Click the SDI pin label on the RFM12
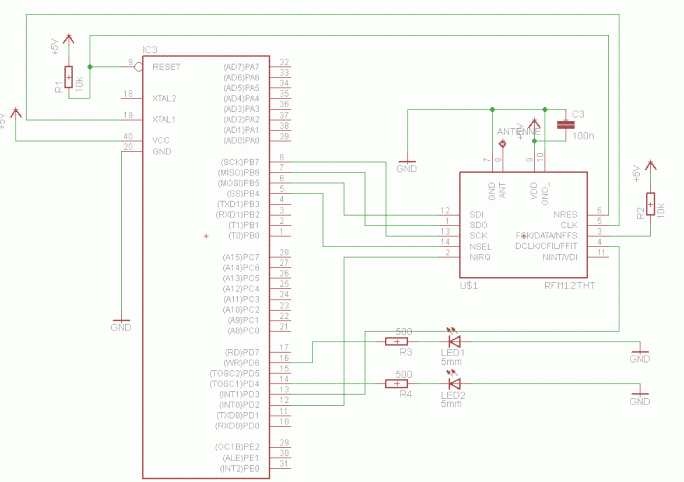 476,215
